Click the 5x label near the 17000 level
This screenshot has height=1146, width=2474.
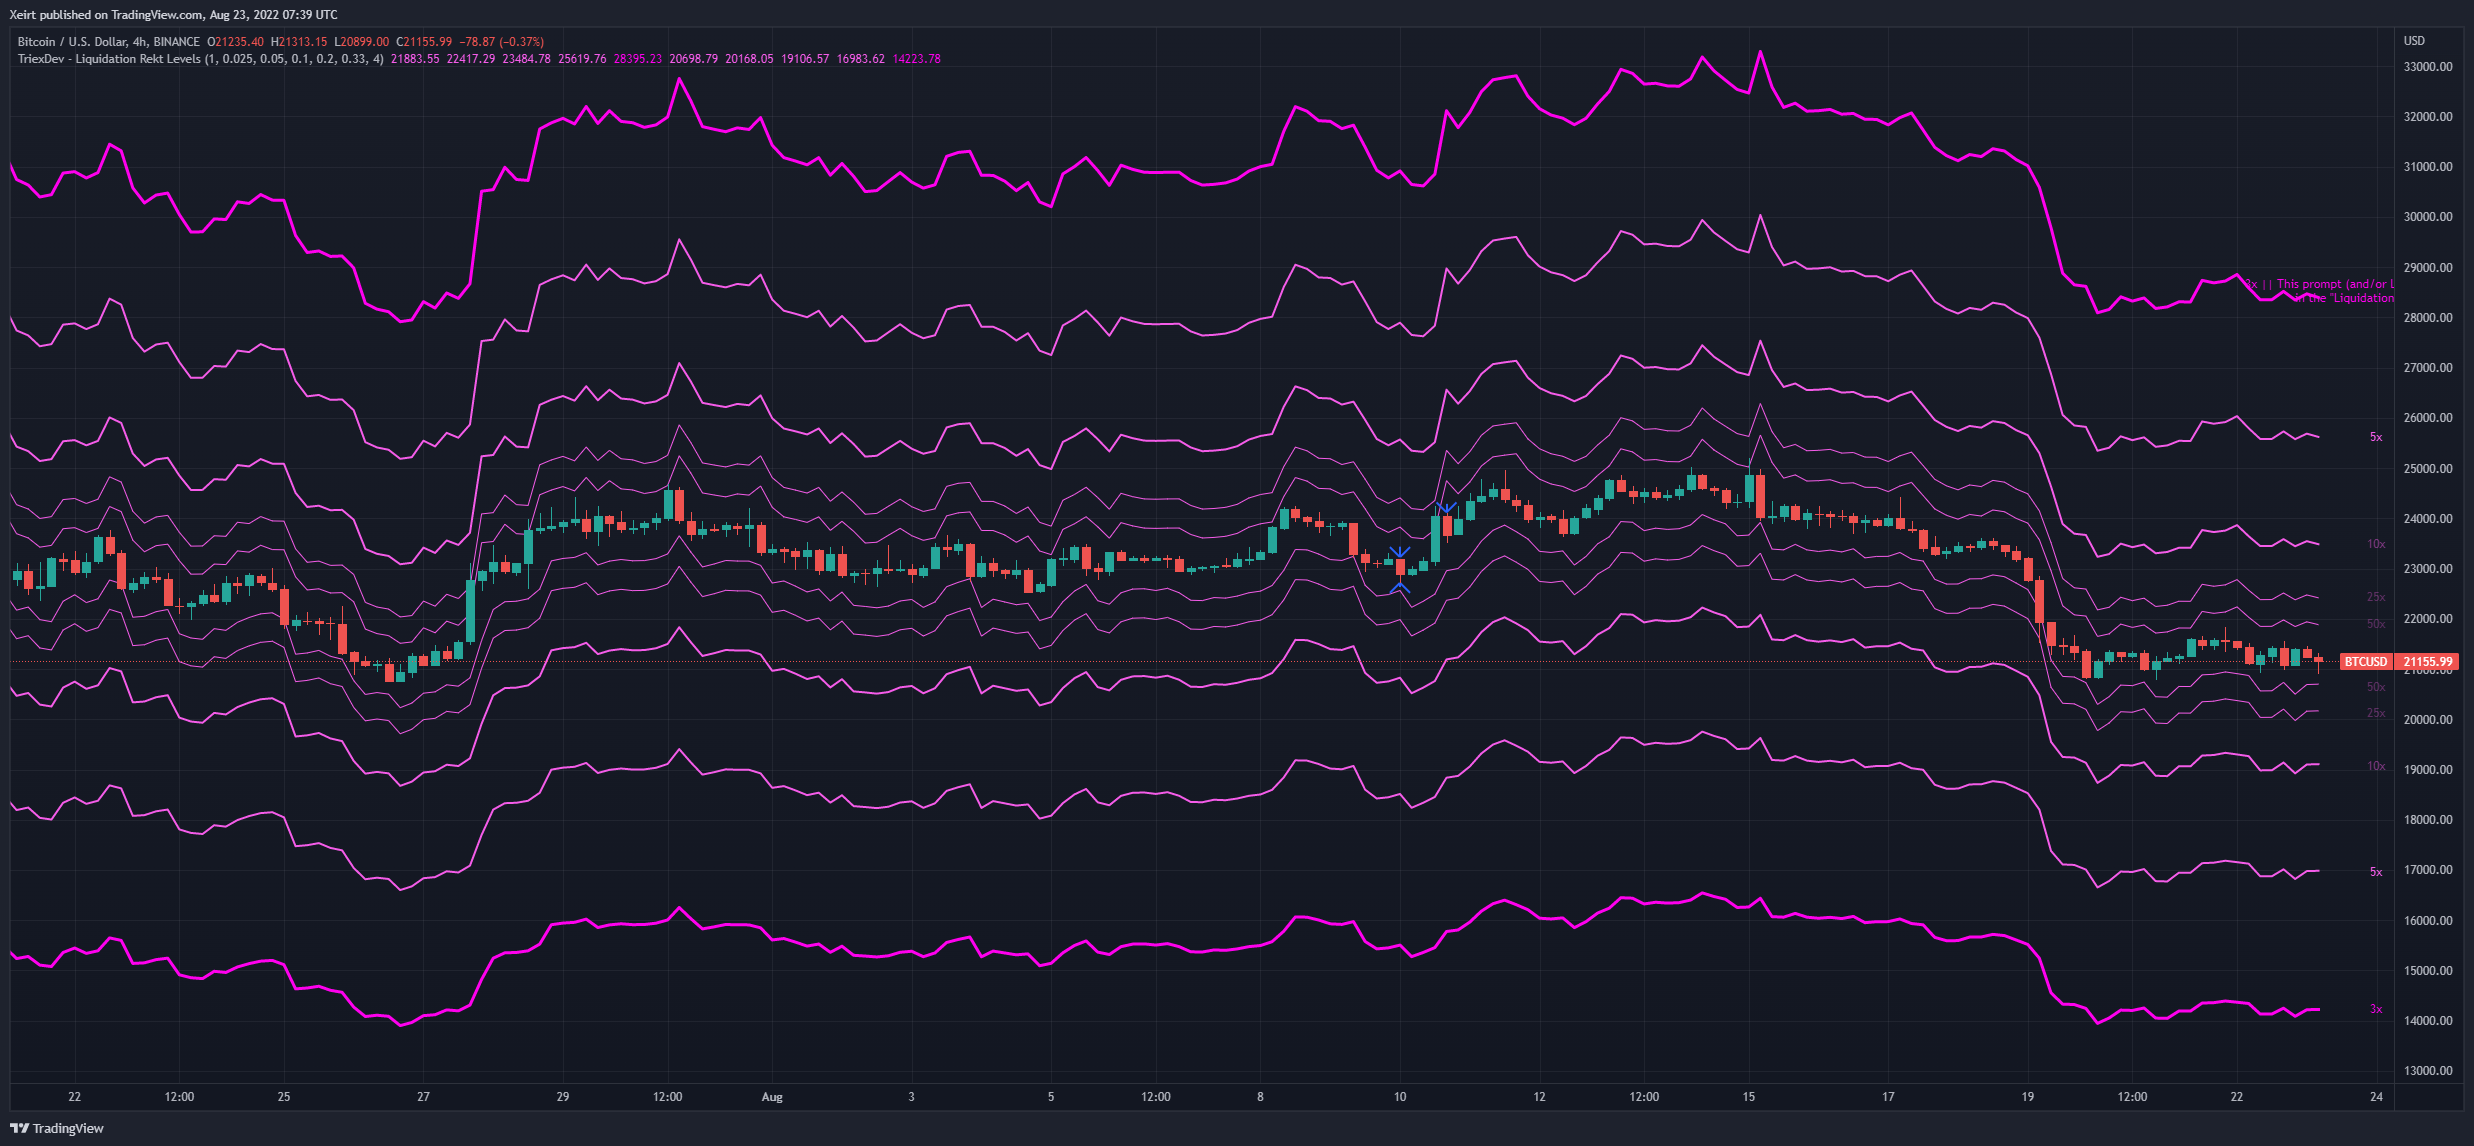[2376, 872]
